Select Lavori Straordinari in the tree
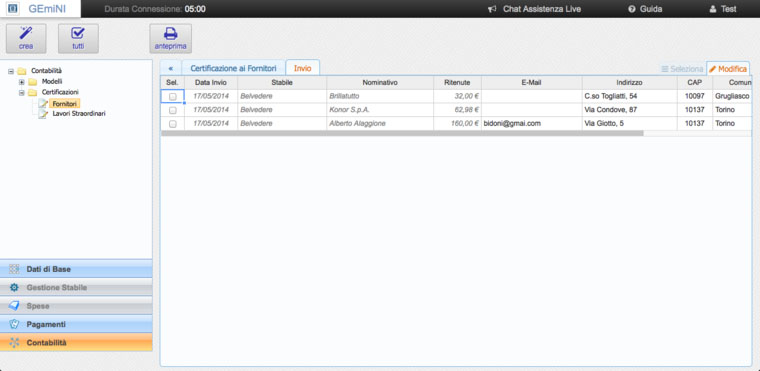 pos(79,114)
